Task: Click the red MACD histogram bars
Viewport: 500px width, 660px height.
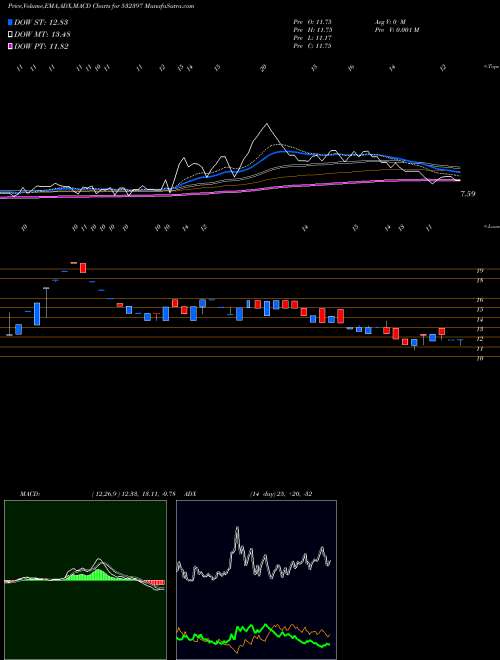Action: (154, 583)
